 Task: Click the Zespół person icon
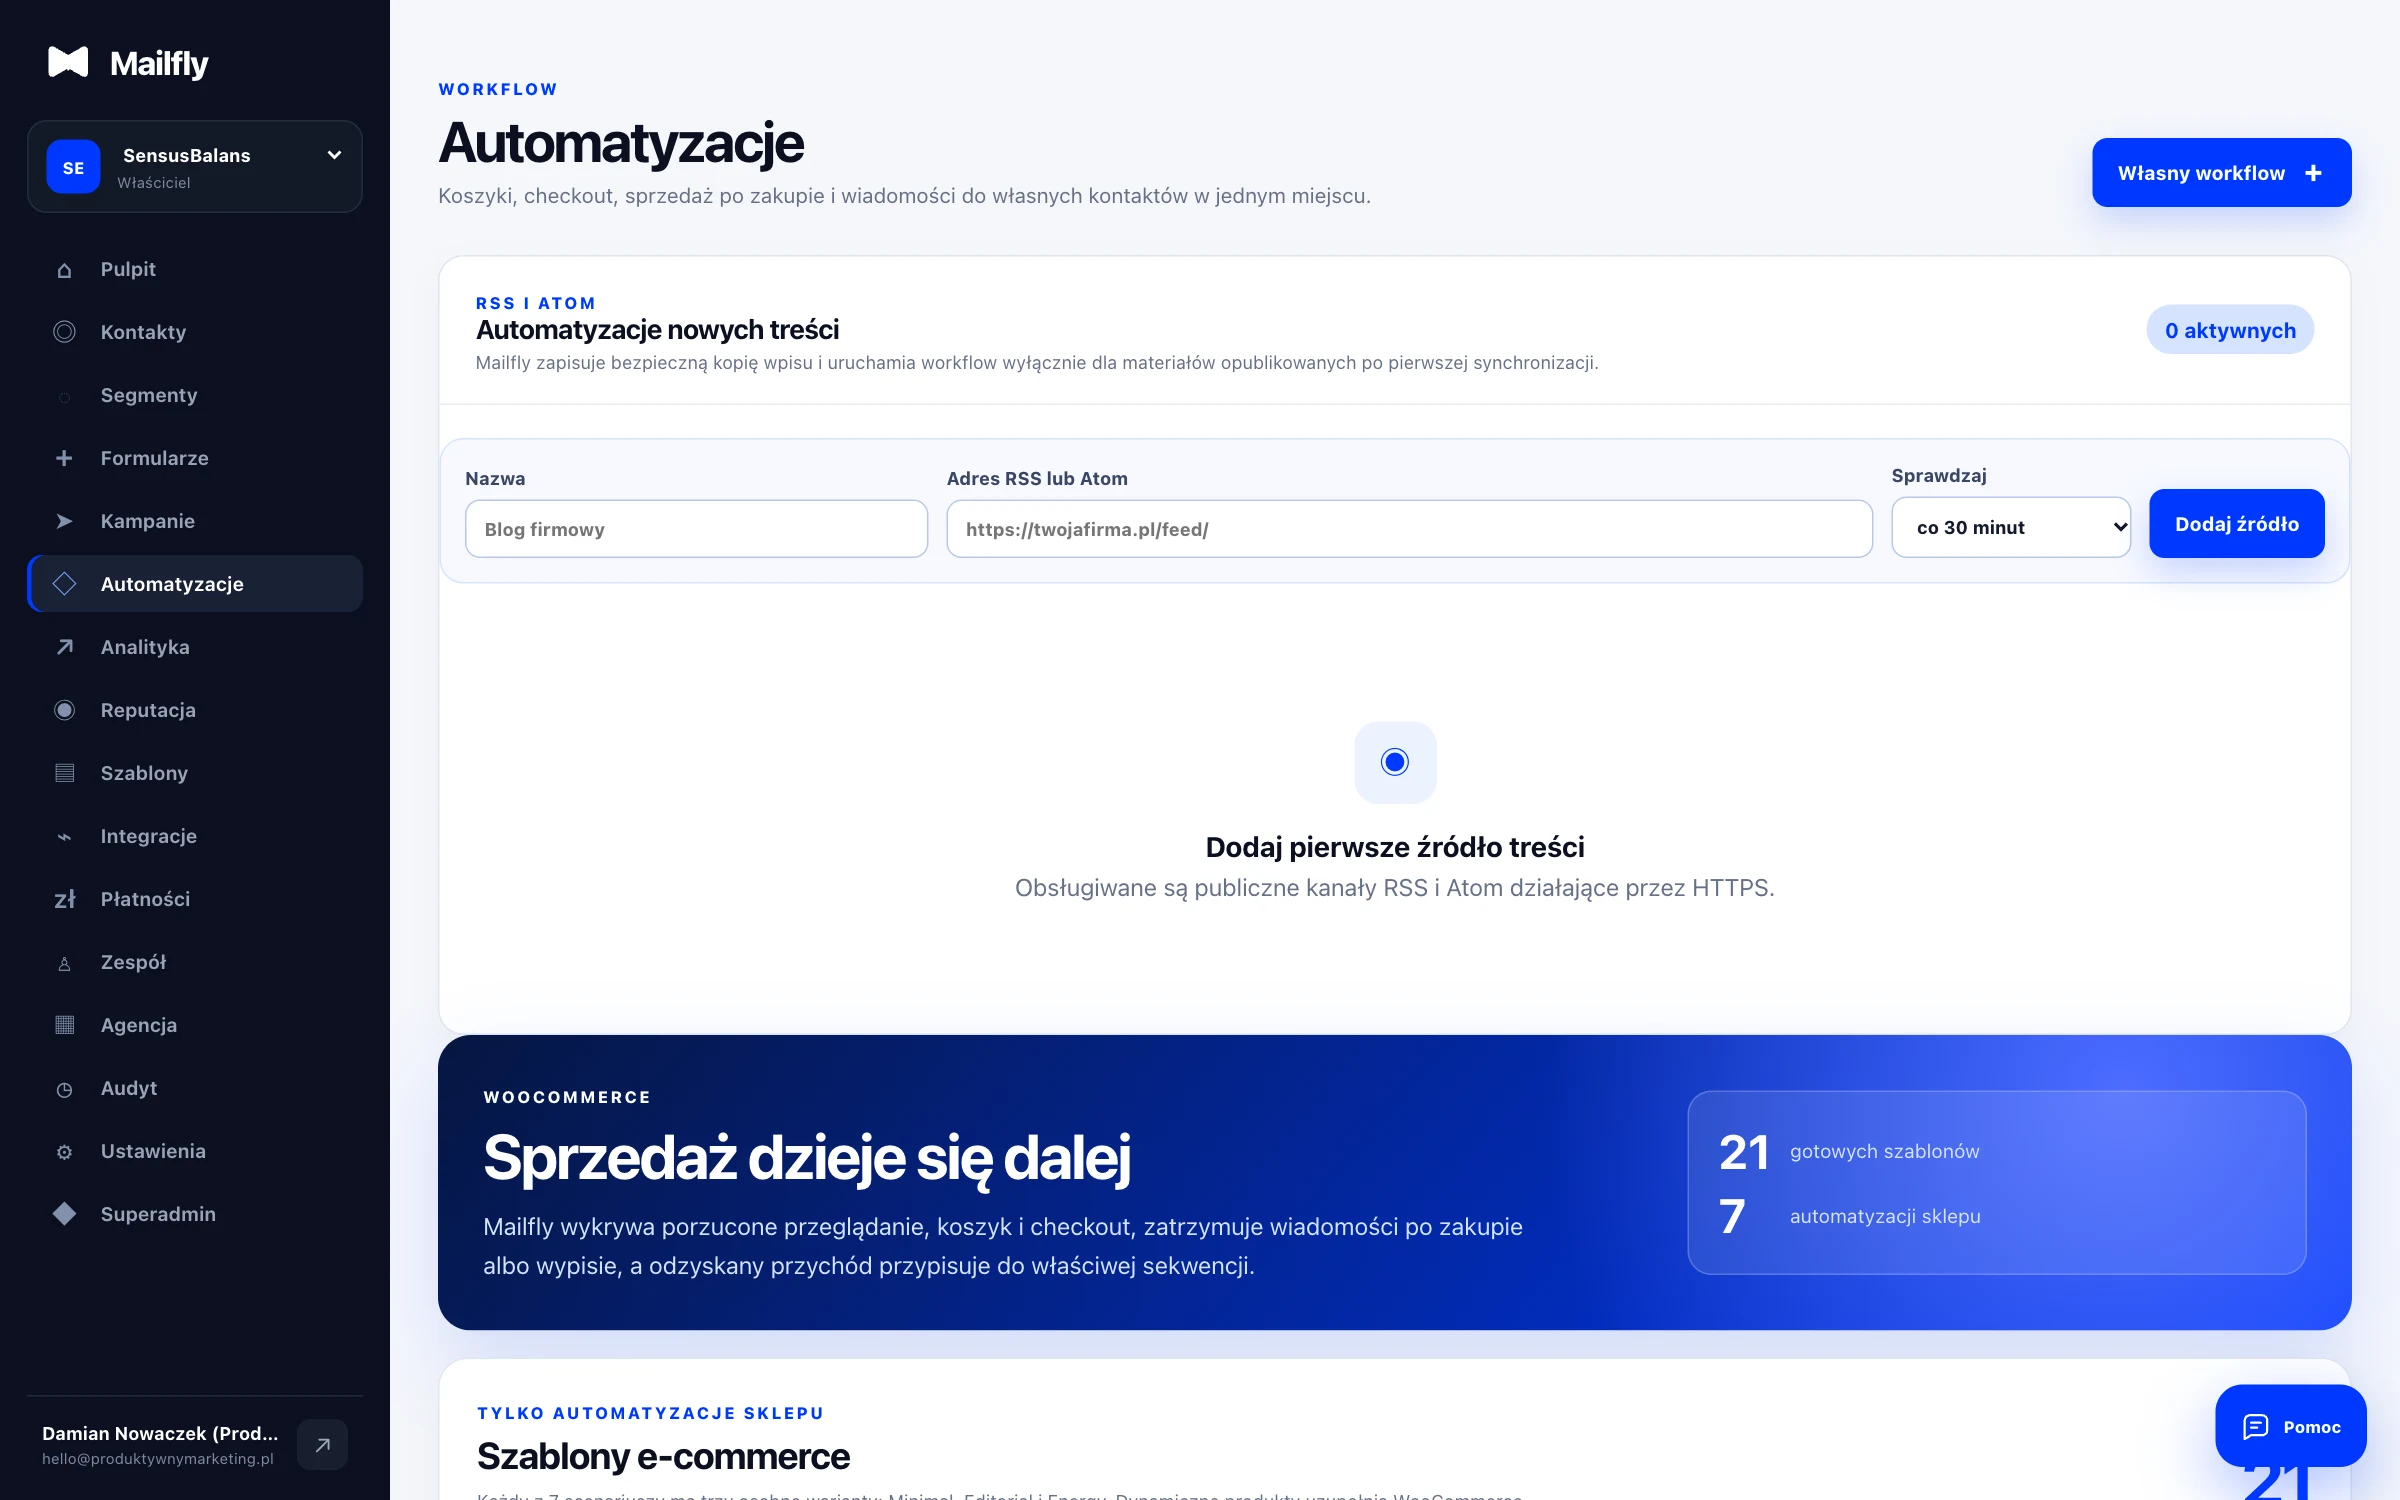pyautogui.click(x=64, y=964)
